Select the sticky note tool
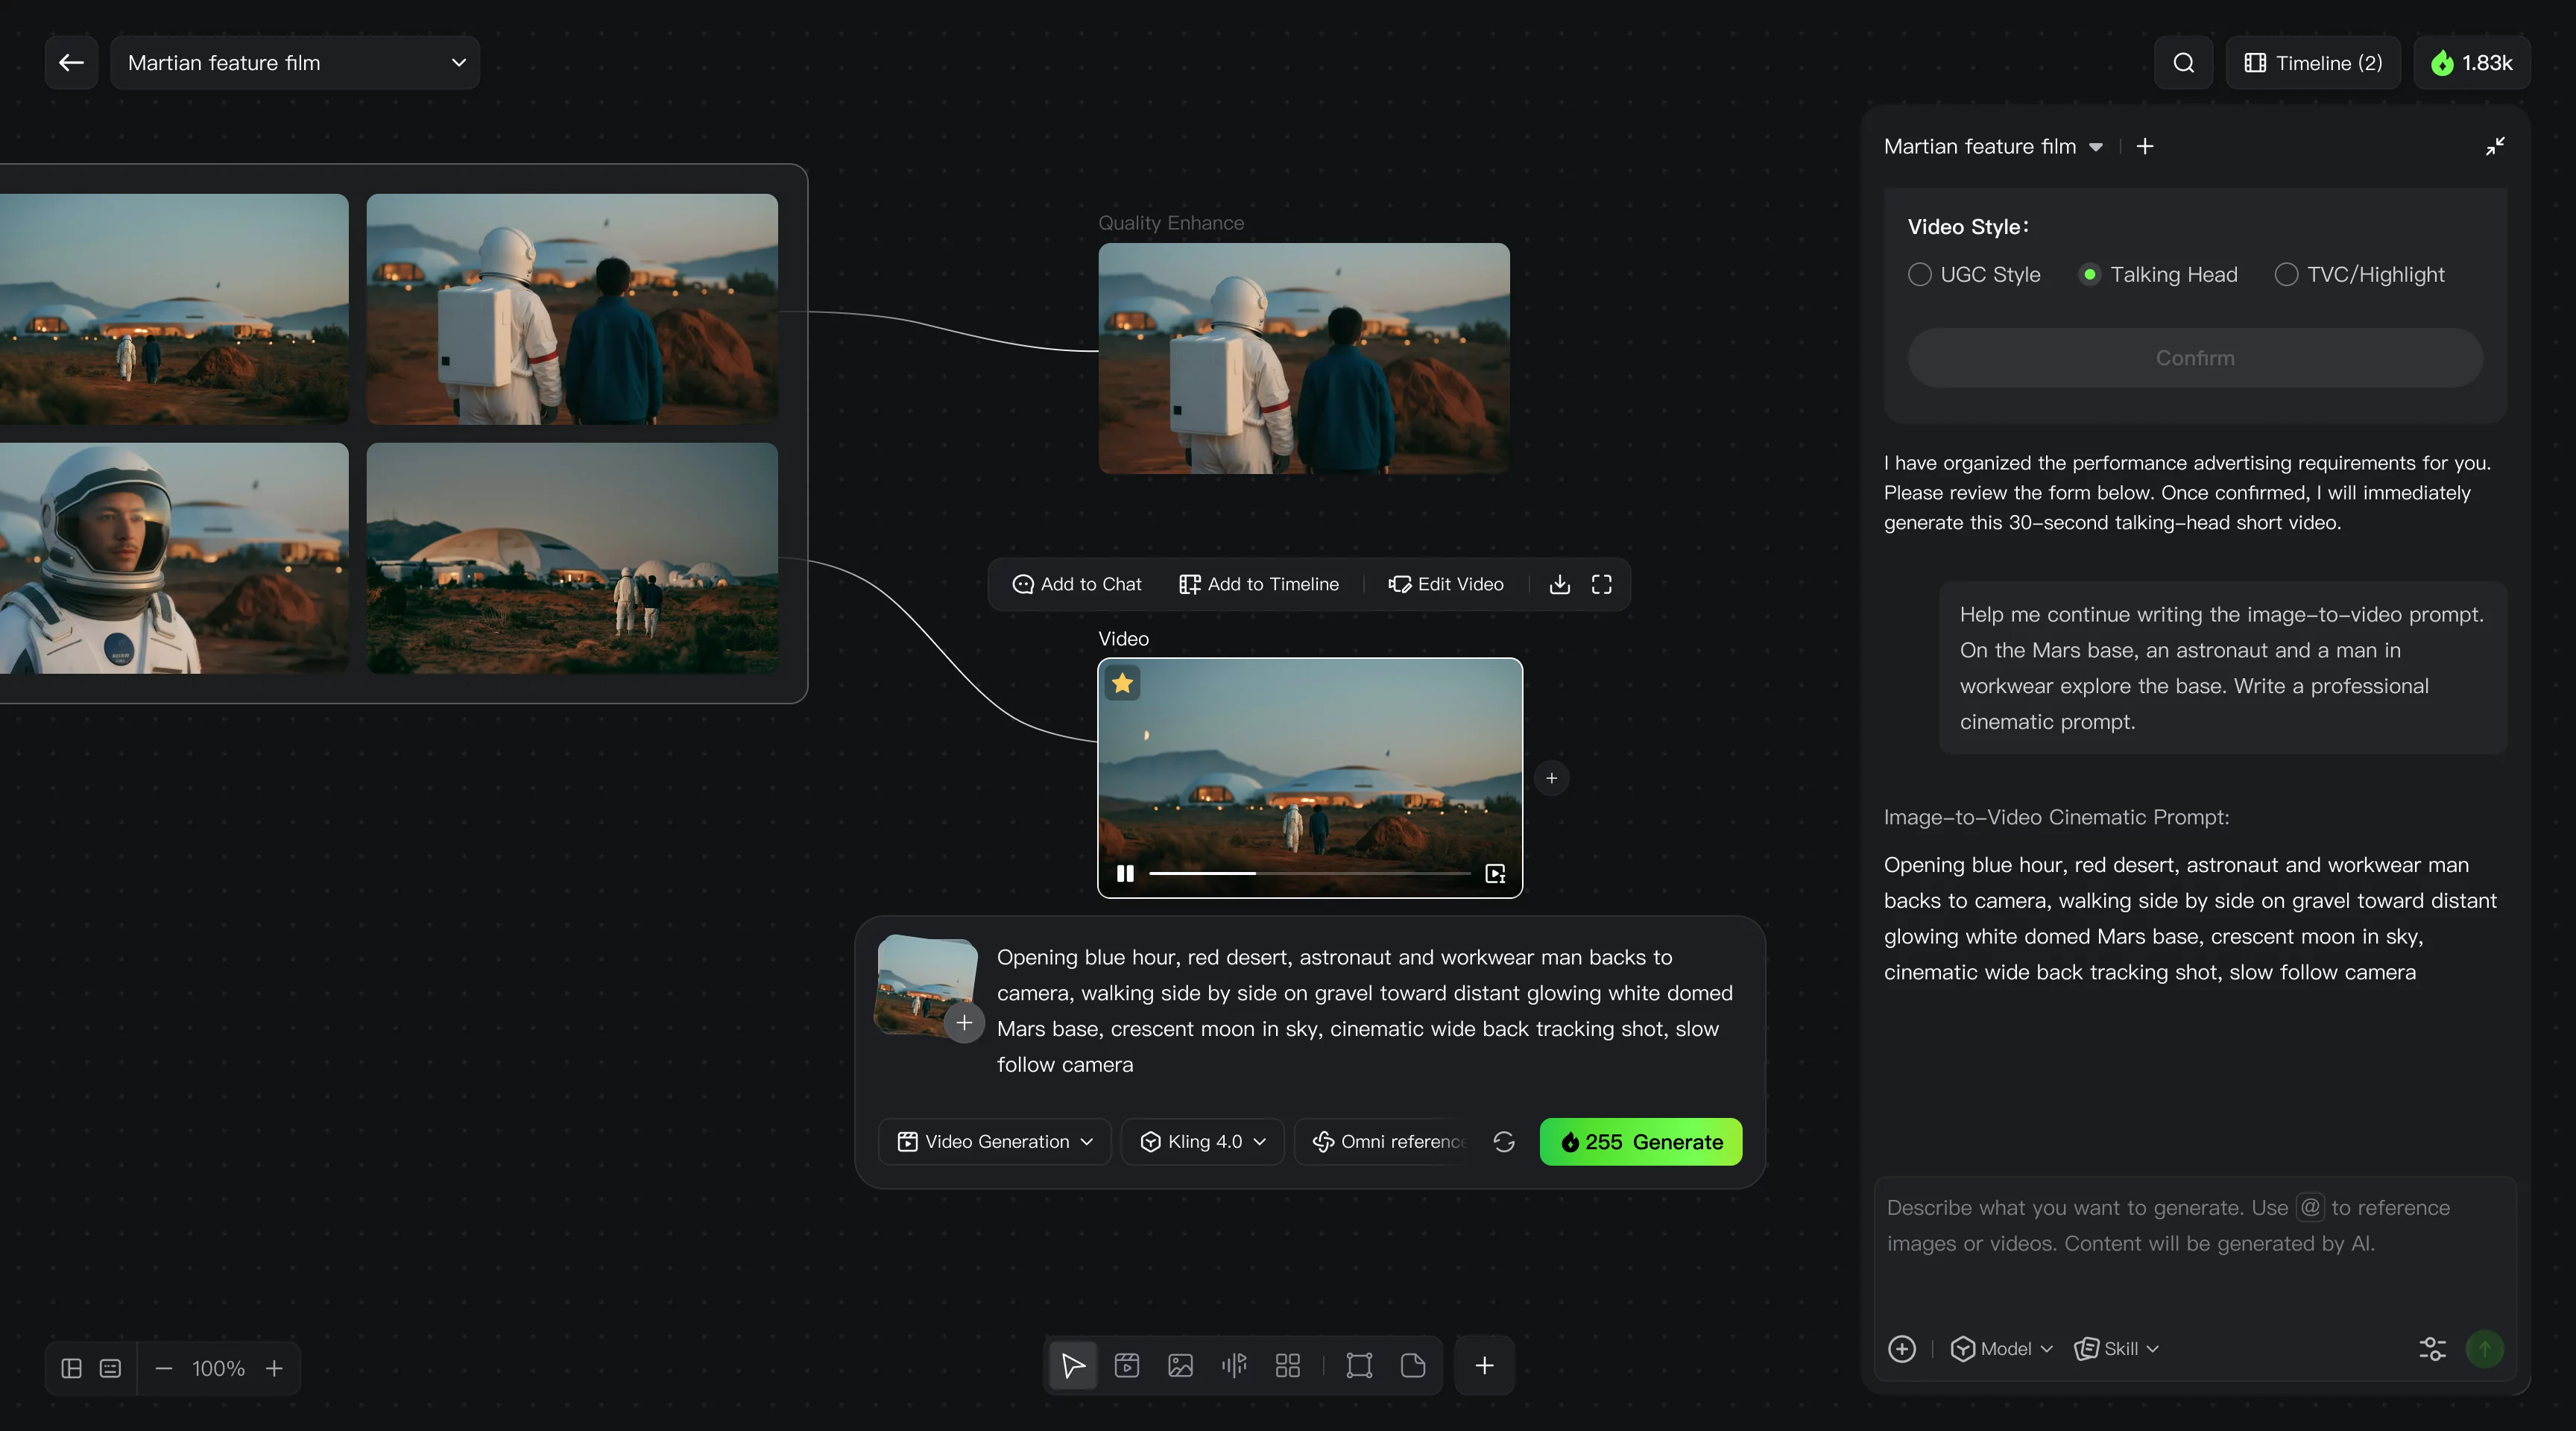2576x1431 pixels. click(1413, 1365)
